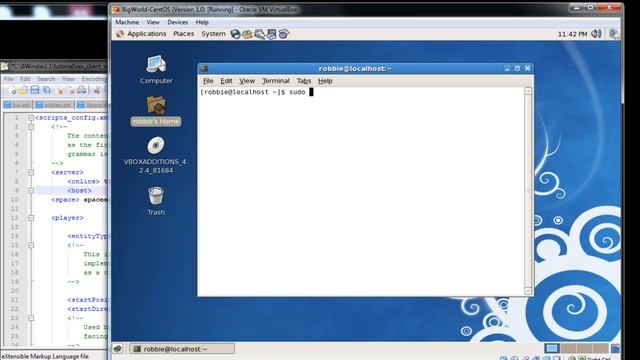Click the Show Desktop icon in bottom panel
The height and width of the screenshot is (360, 640).
coord(118,349)
